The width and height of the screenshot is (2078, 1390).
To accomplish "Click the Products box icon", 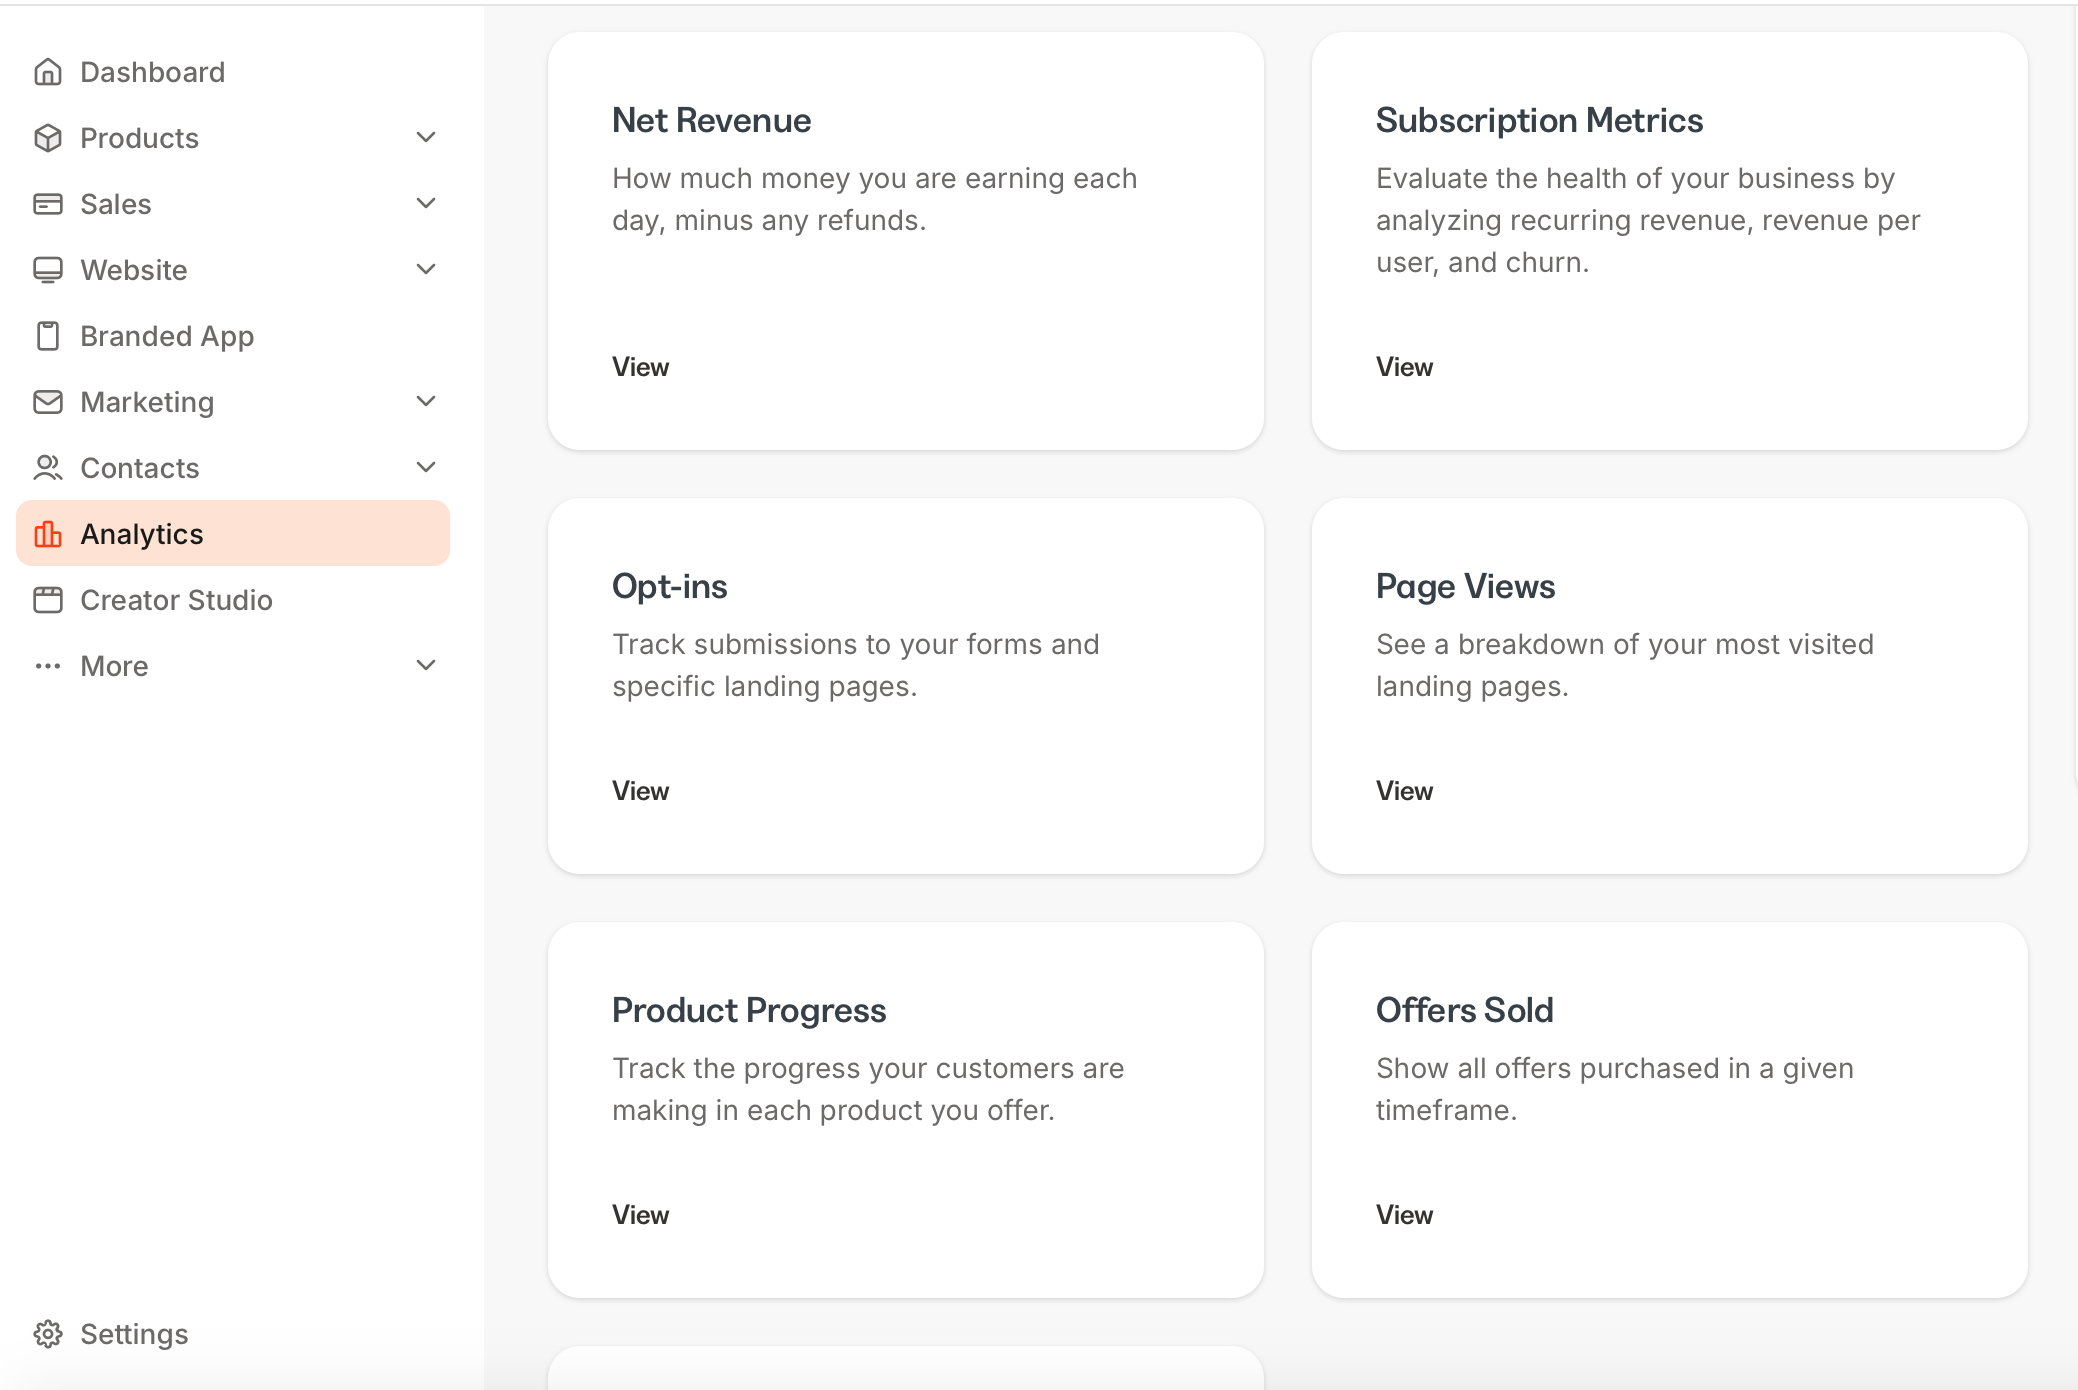I will point(48,138).
